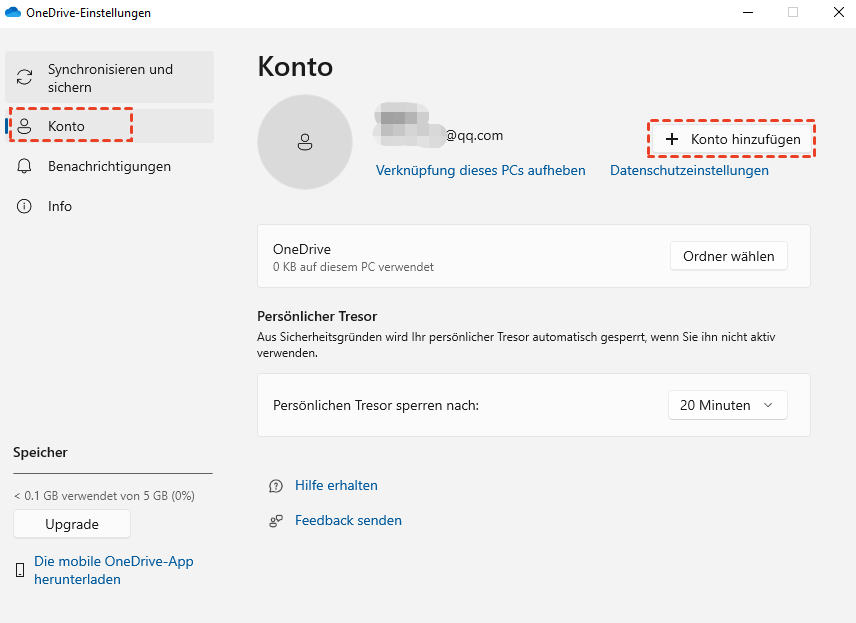
Task: Click Verknüpfung dieses PCs aufheben link
Action: point(480,170)
